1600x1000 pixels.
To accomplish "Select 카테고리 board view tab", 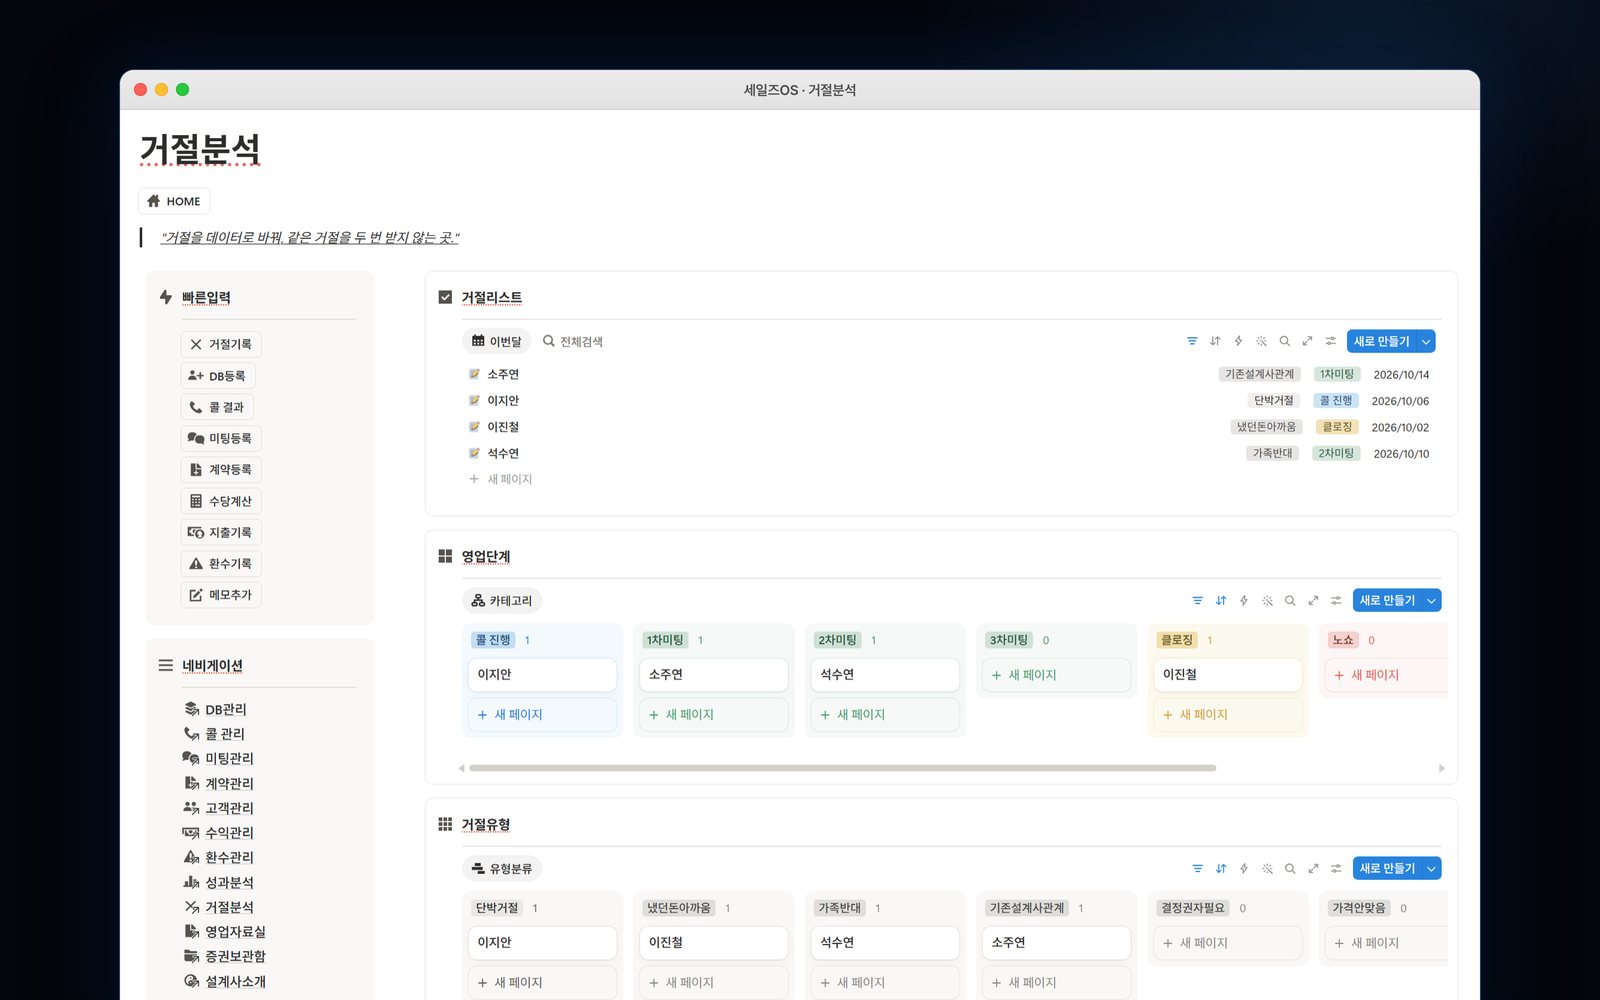I will (x=502, y=600).
